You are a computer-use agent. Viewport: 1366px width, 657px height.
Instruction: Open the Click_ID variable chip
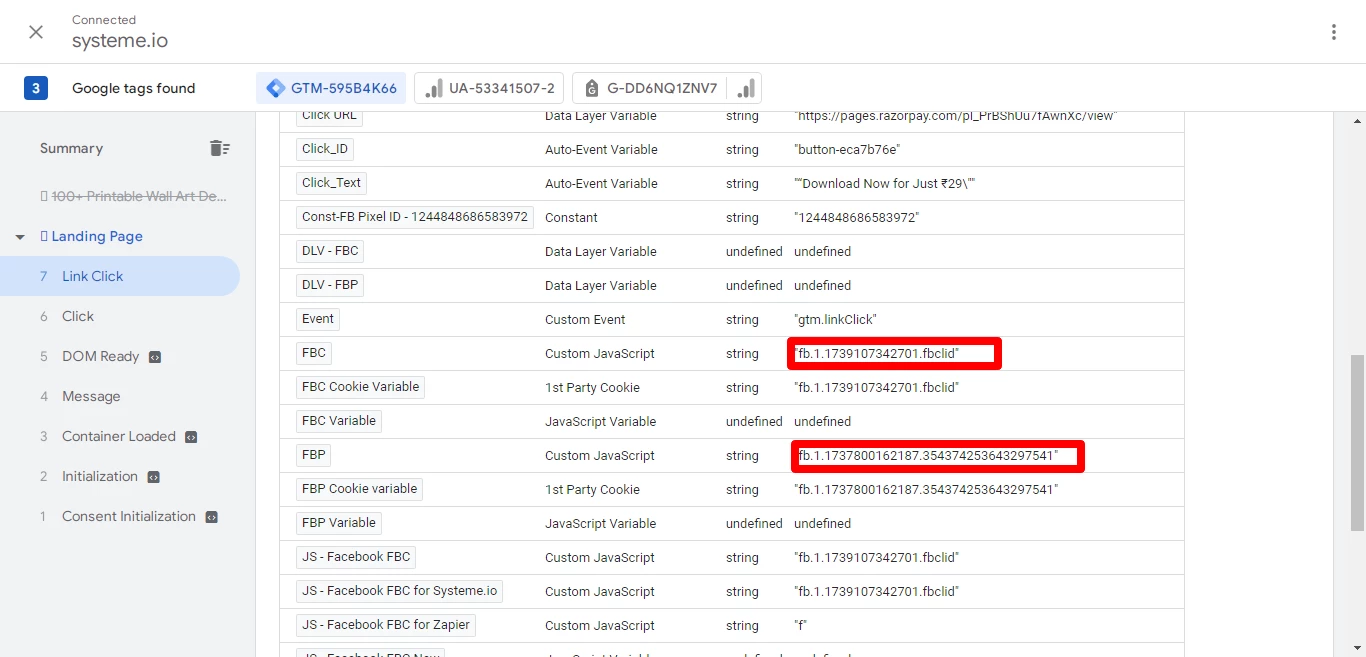click(x=325, y=149)
